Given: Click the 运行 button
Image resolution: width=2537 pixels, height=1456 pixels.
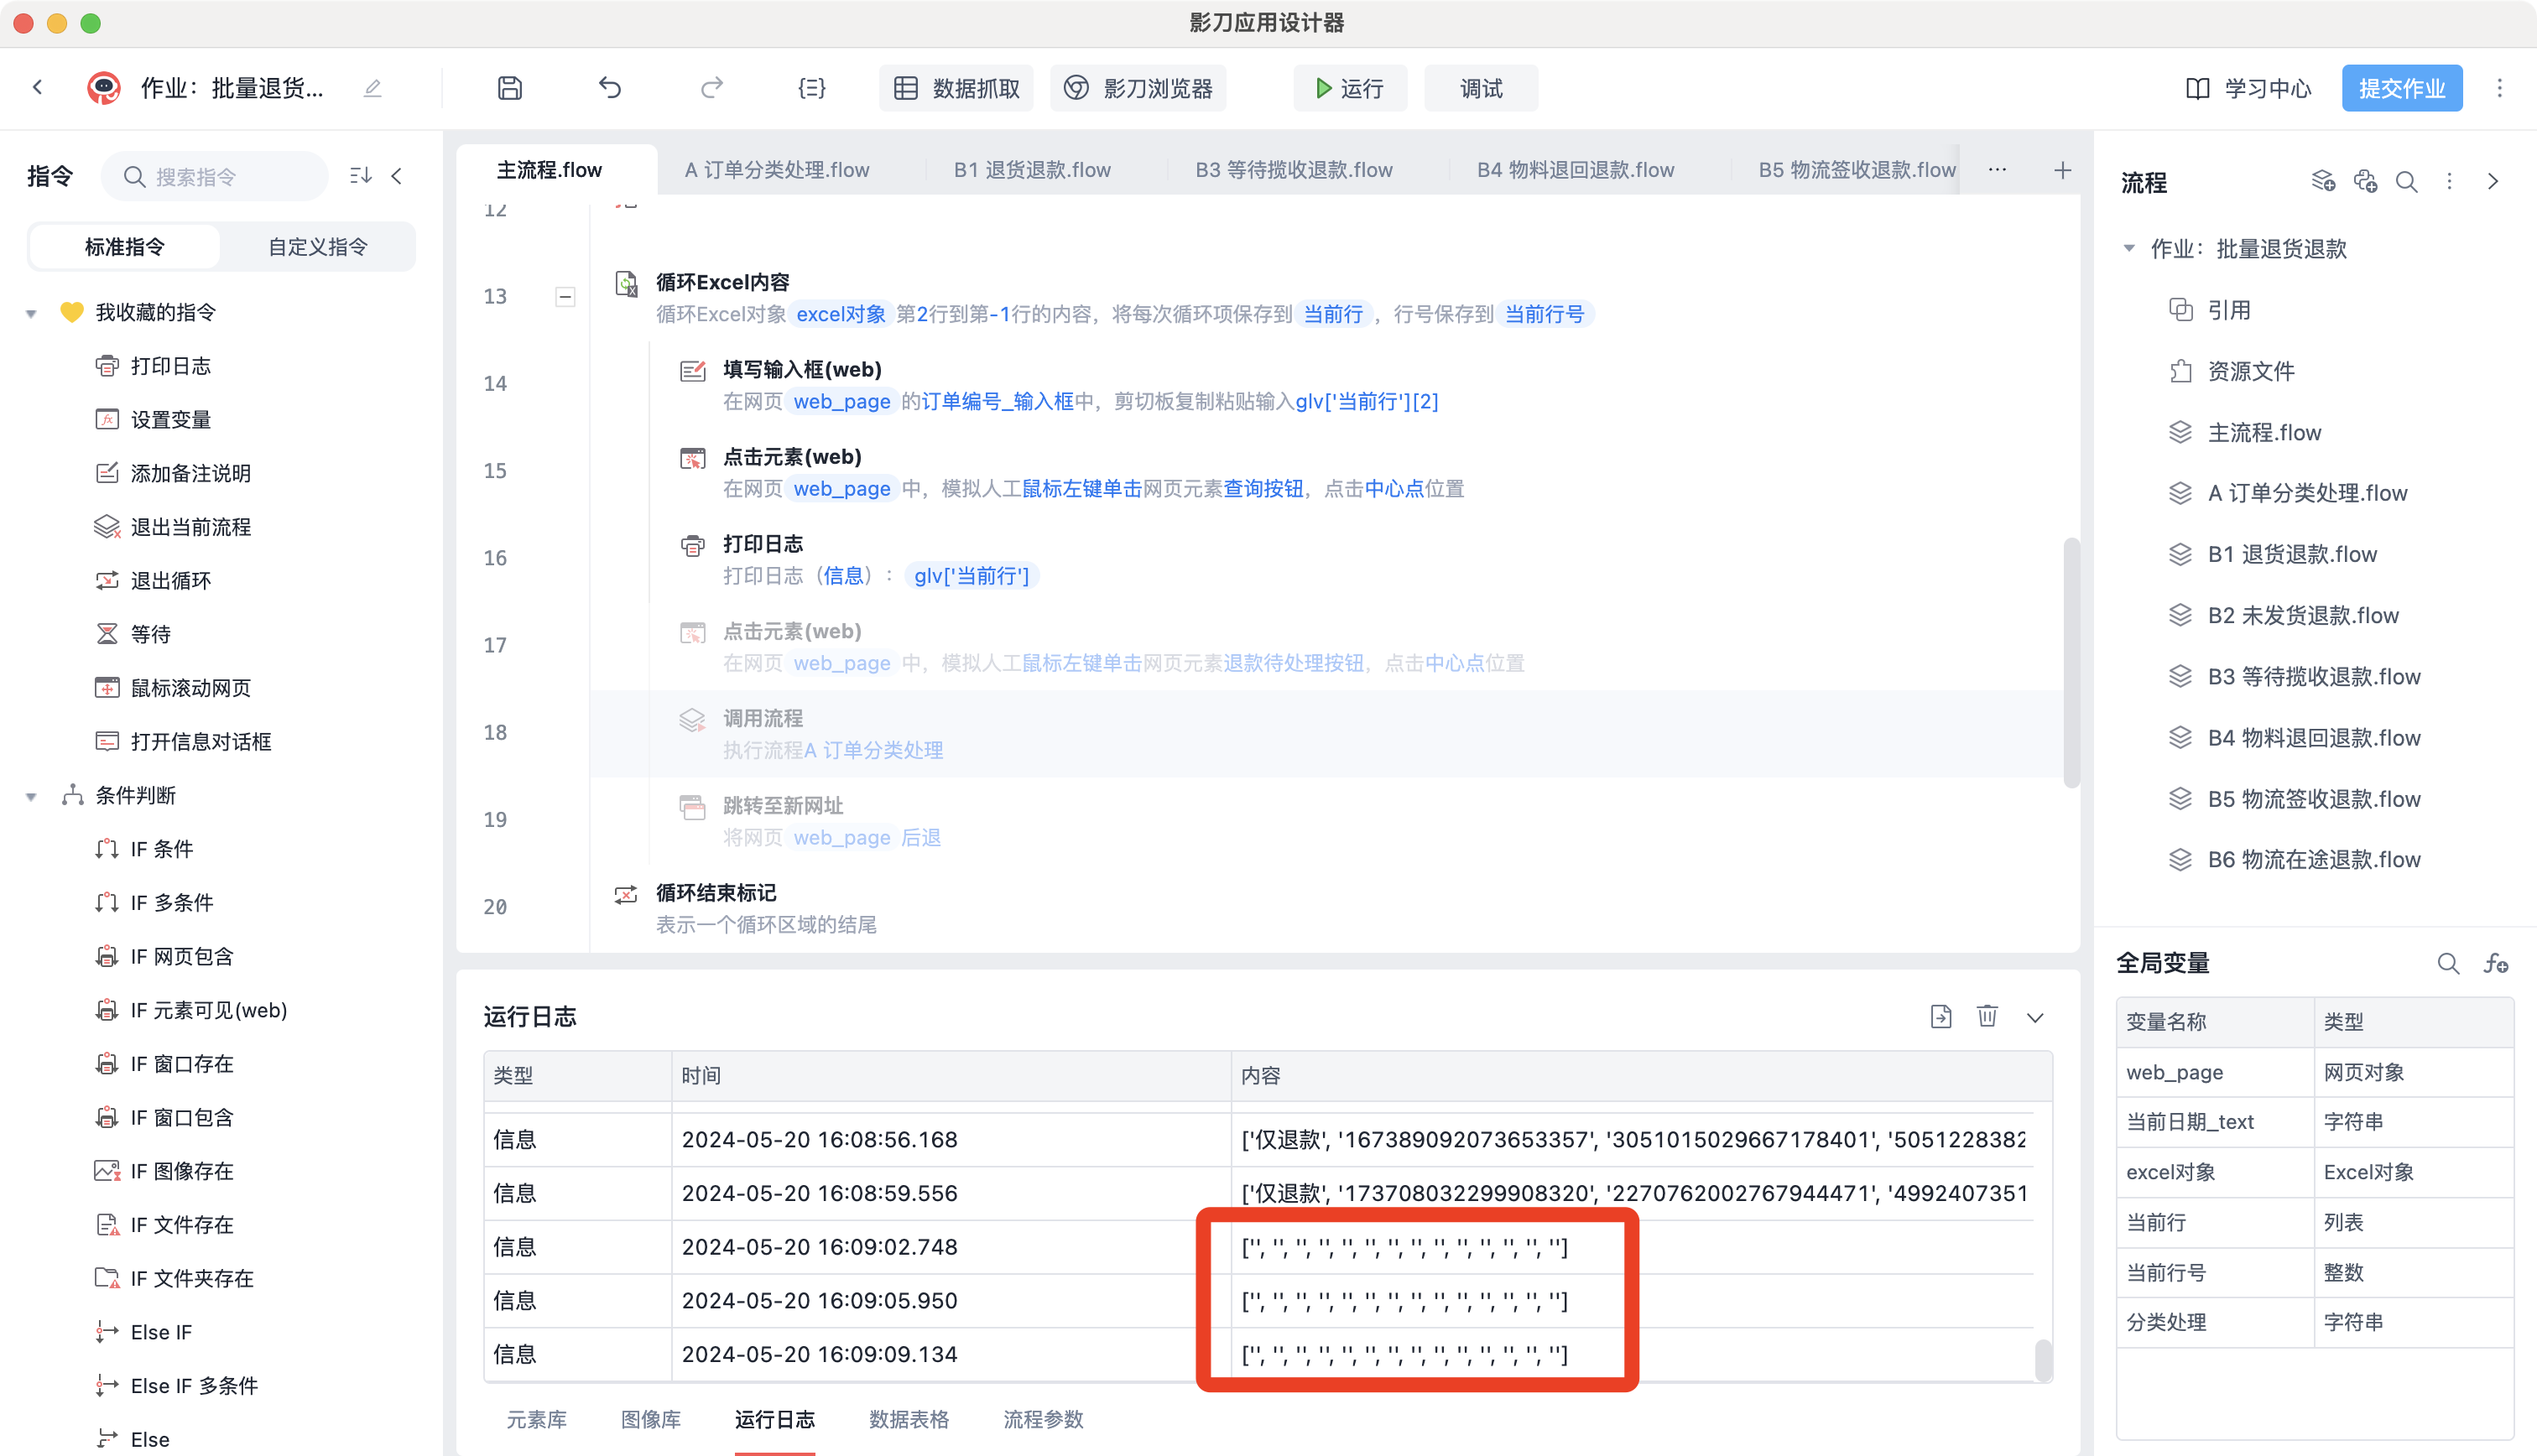Looking at the screenshot, I should coord(1350,88).
